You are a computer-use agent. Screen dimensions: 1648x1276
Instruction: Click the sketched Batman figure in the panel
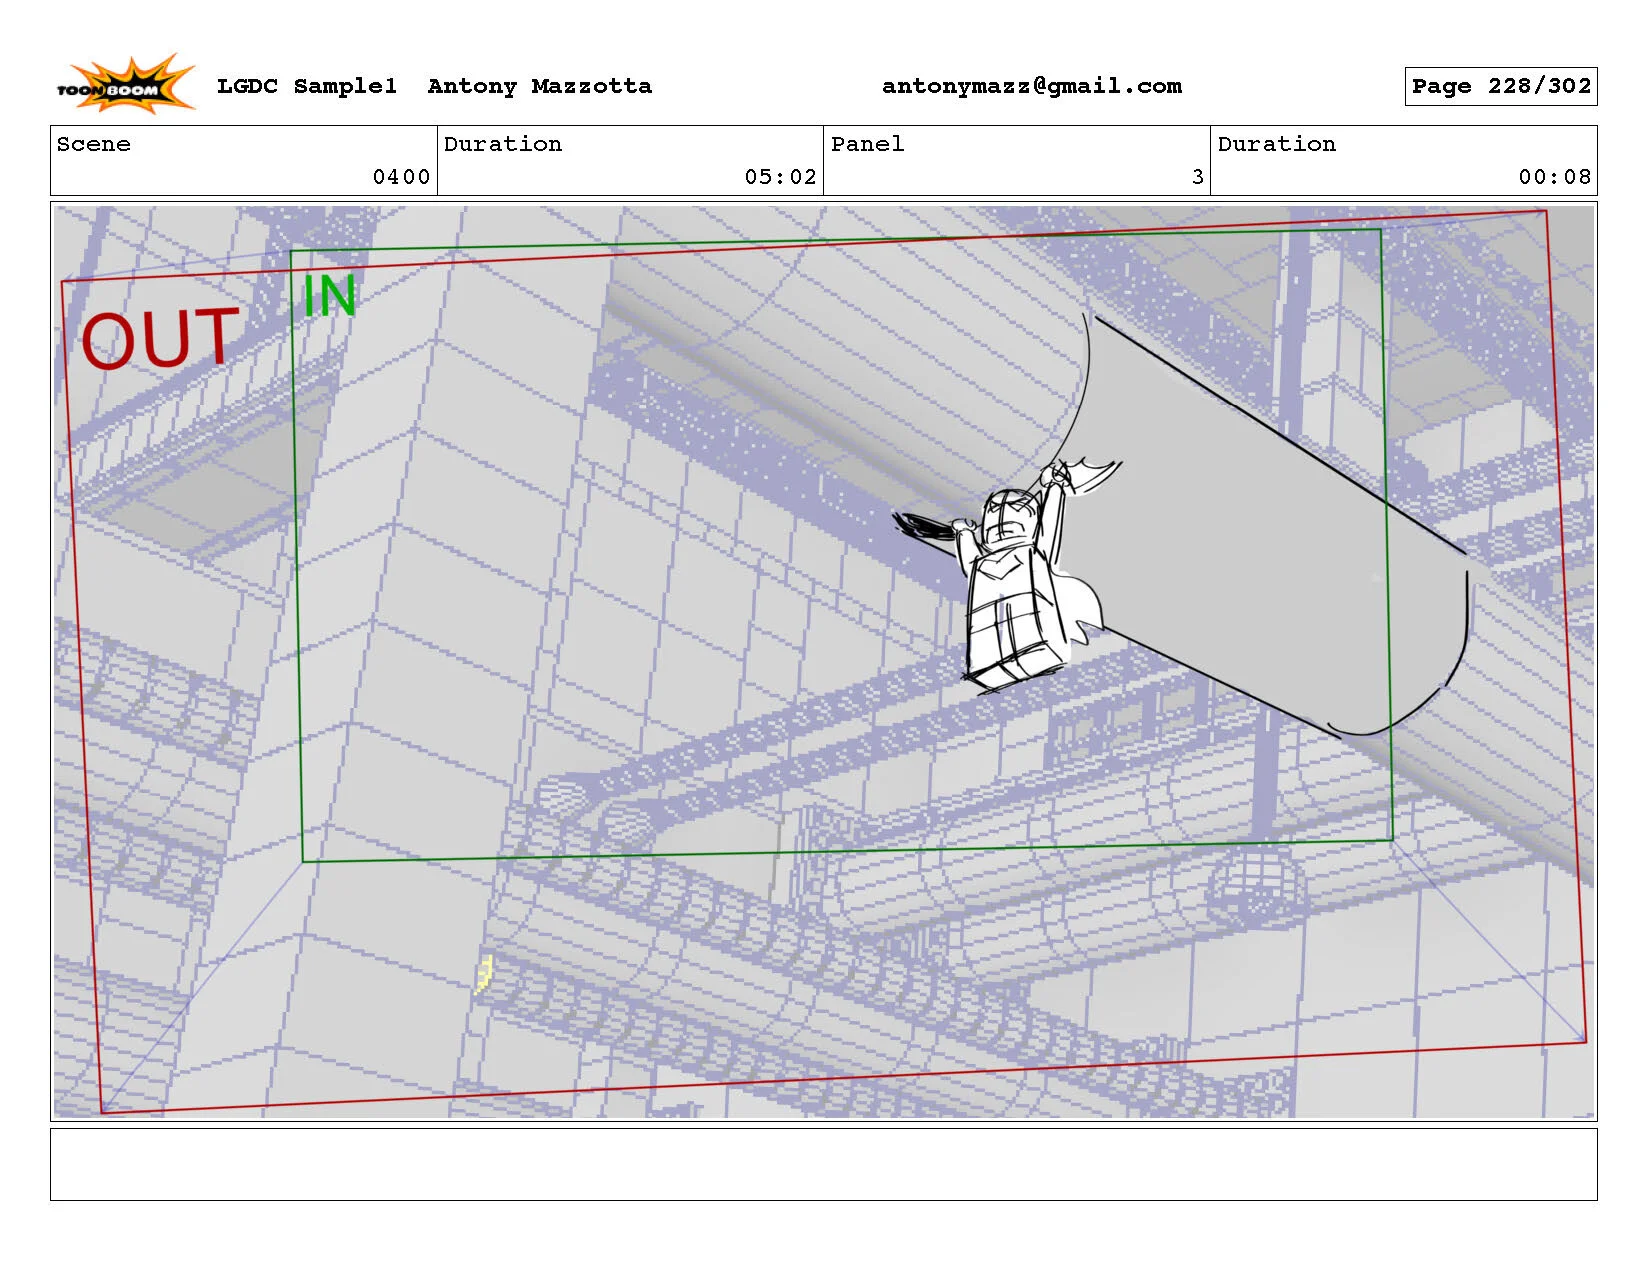(x=1010, y=575)
